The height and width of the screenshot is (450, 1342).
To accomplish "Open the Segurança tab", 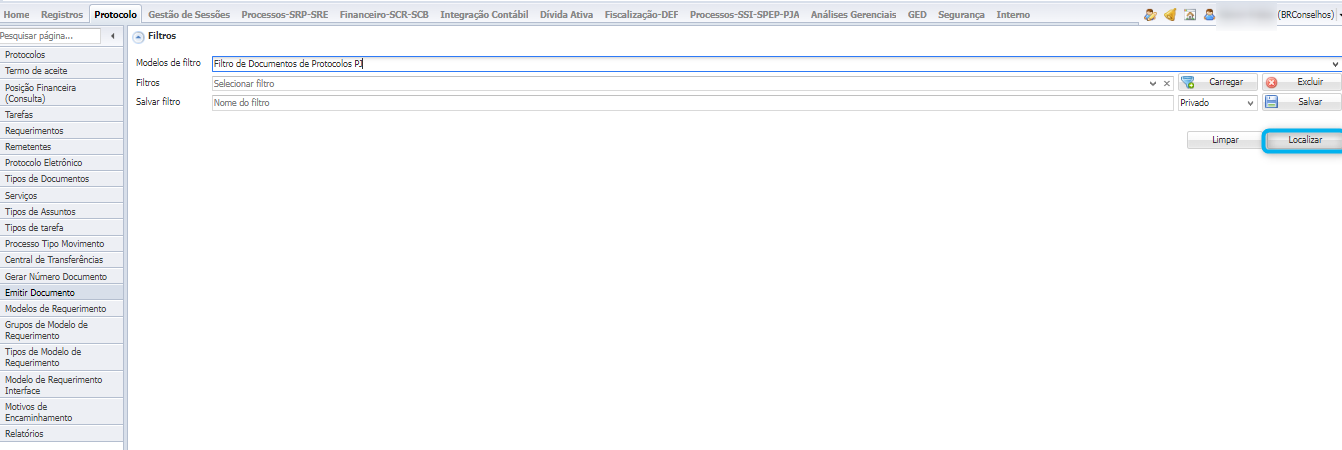I will click(x=961, y=15).
